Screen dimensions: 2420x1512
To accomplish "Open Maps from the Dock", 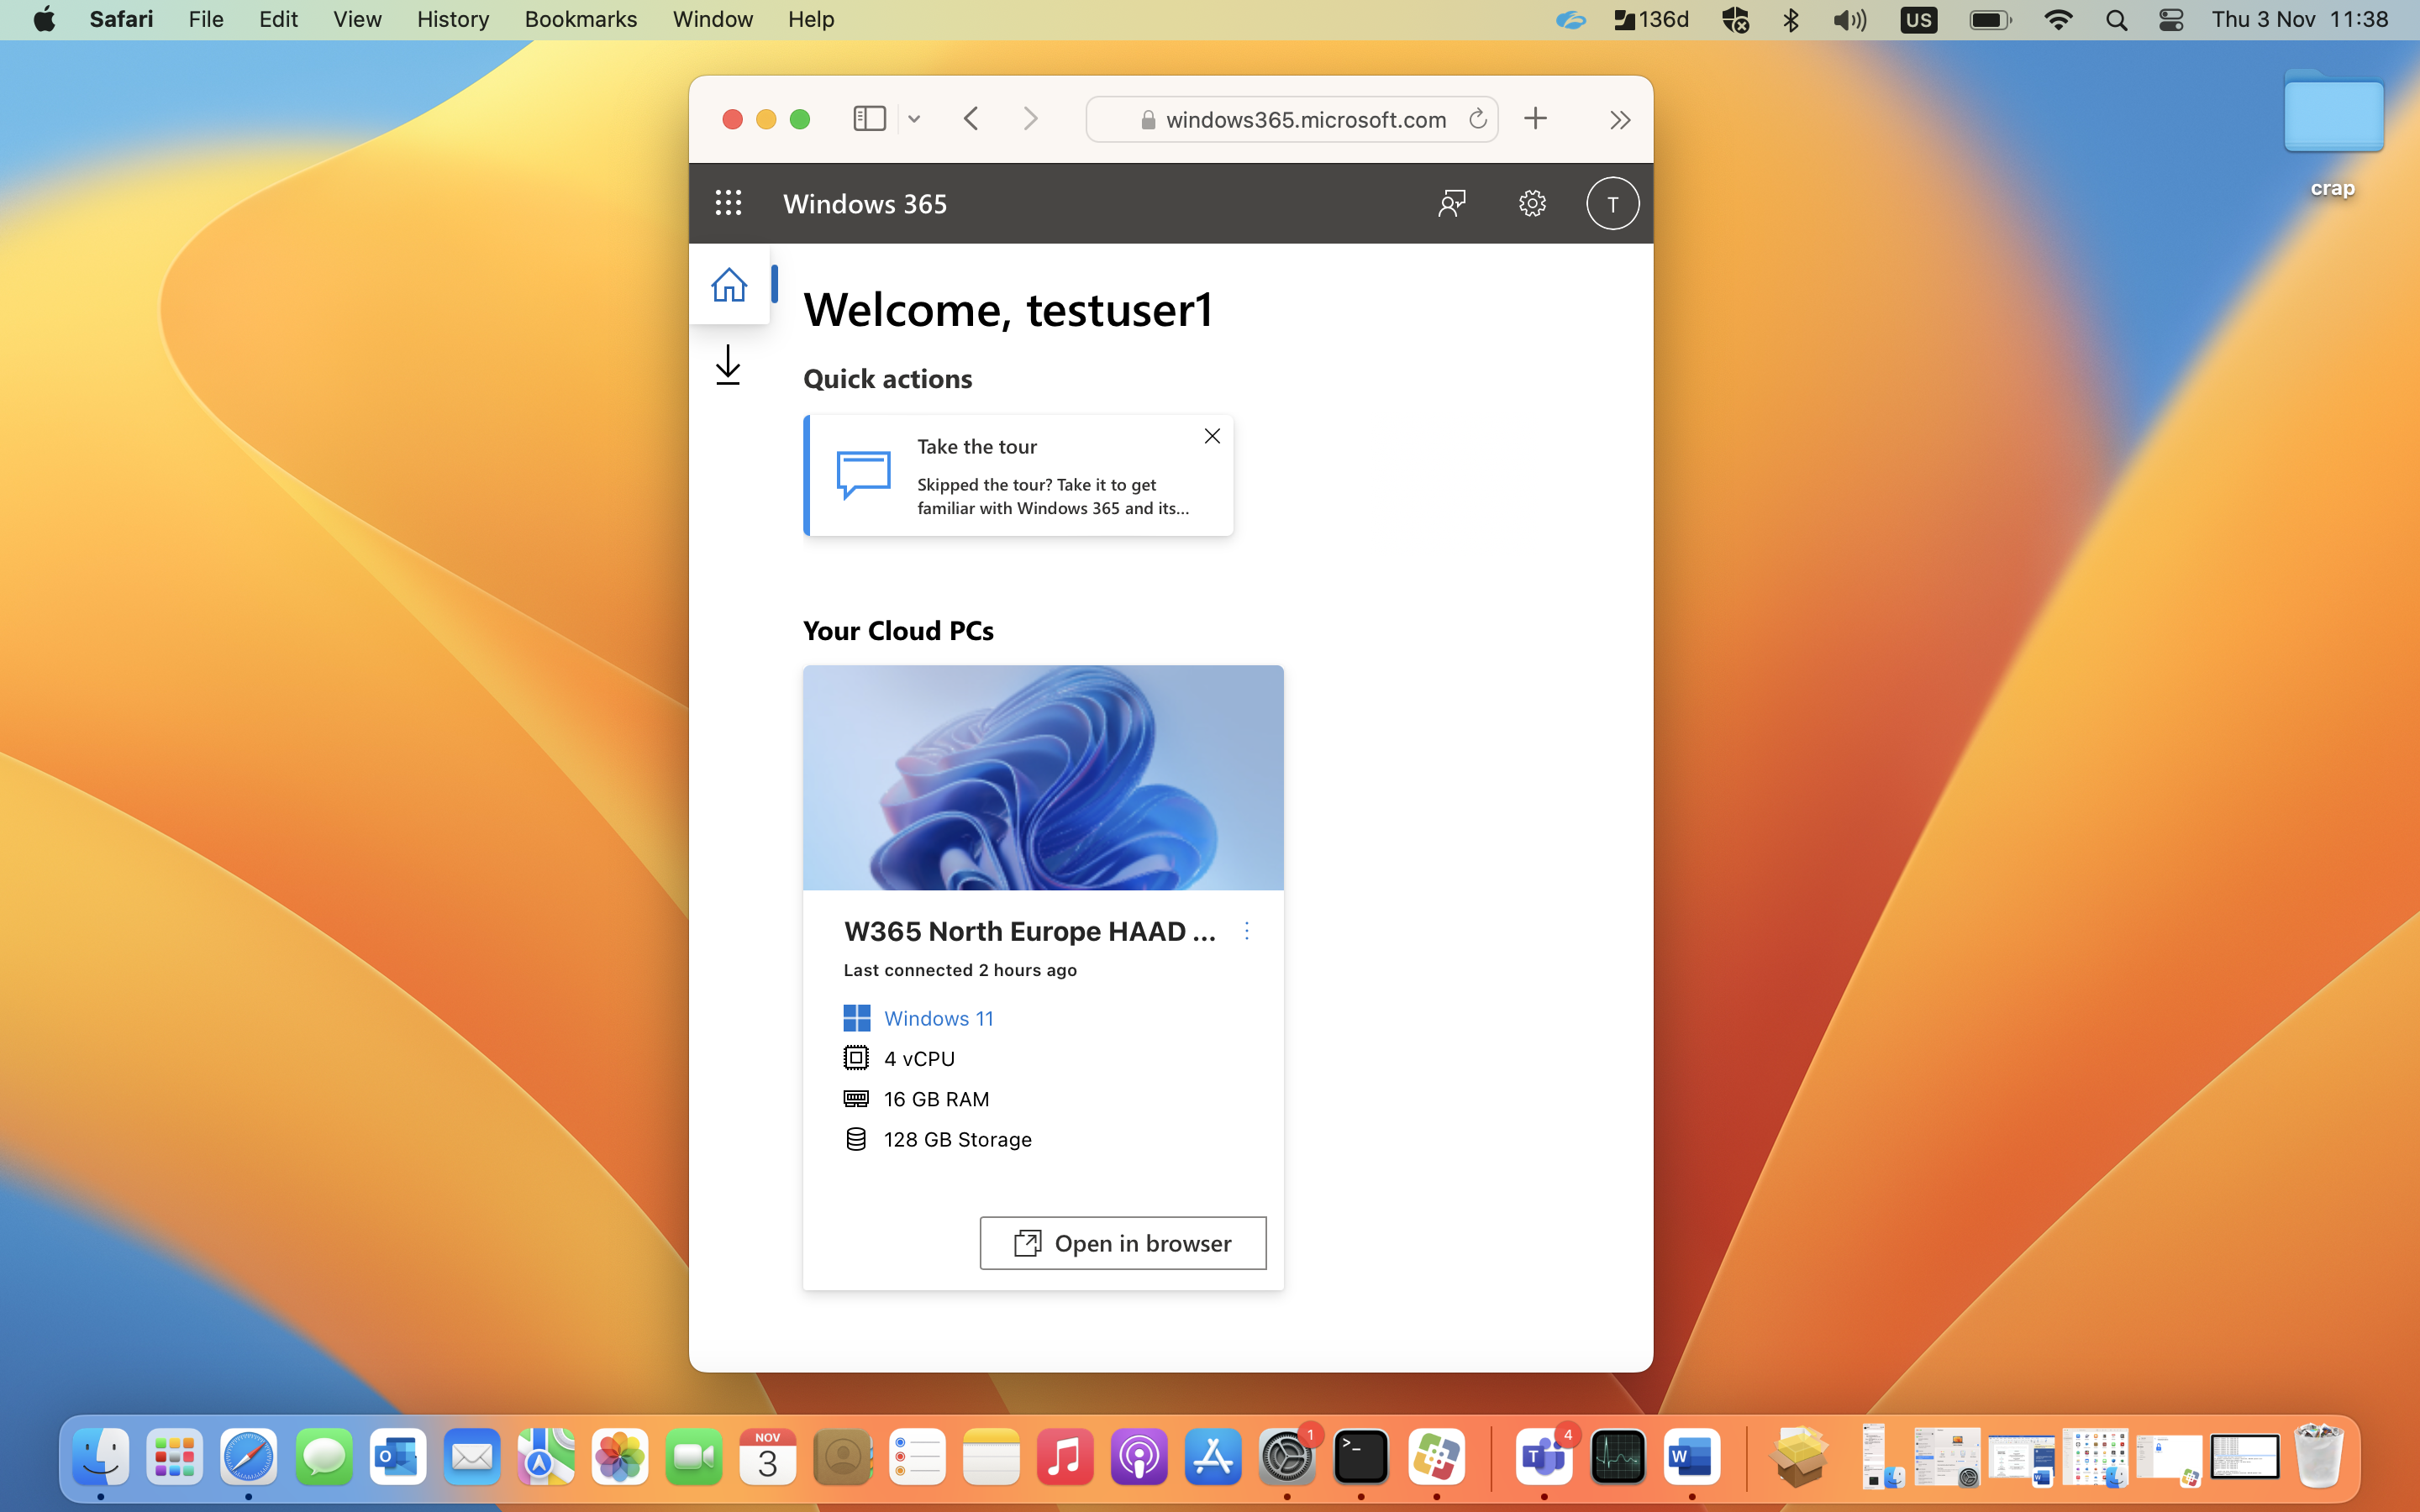I will (546, 1456).
